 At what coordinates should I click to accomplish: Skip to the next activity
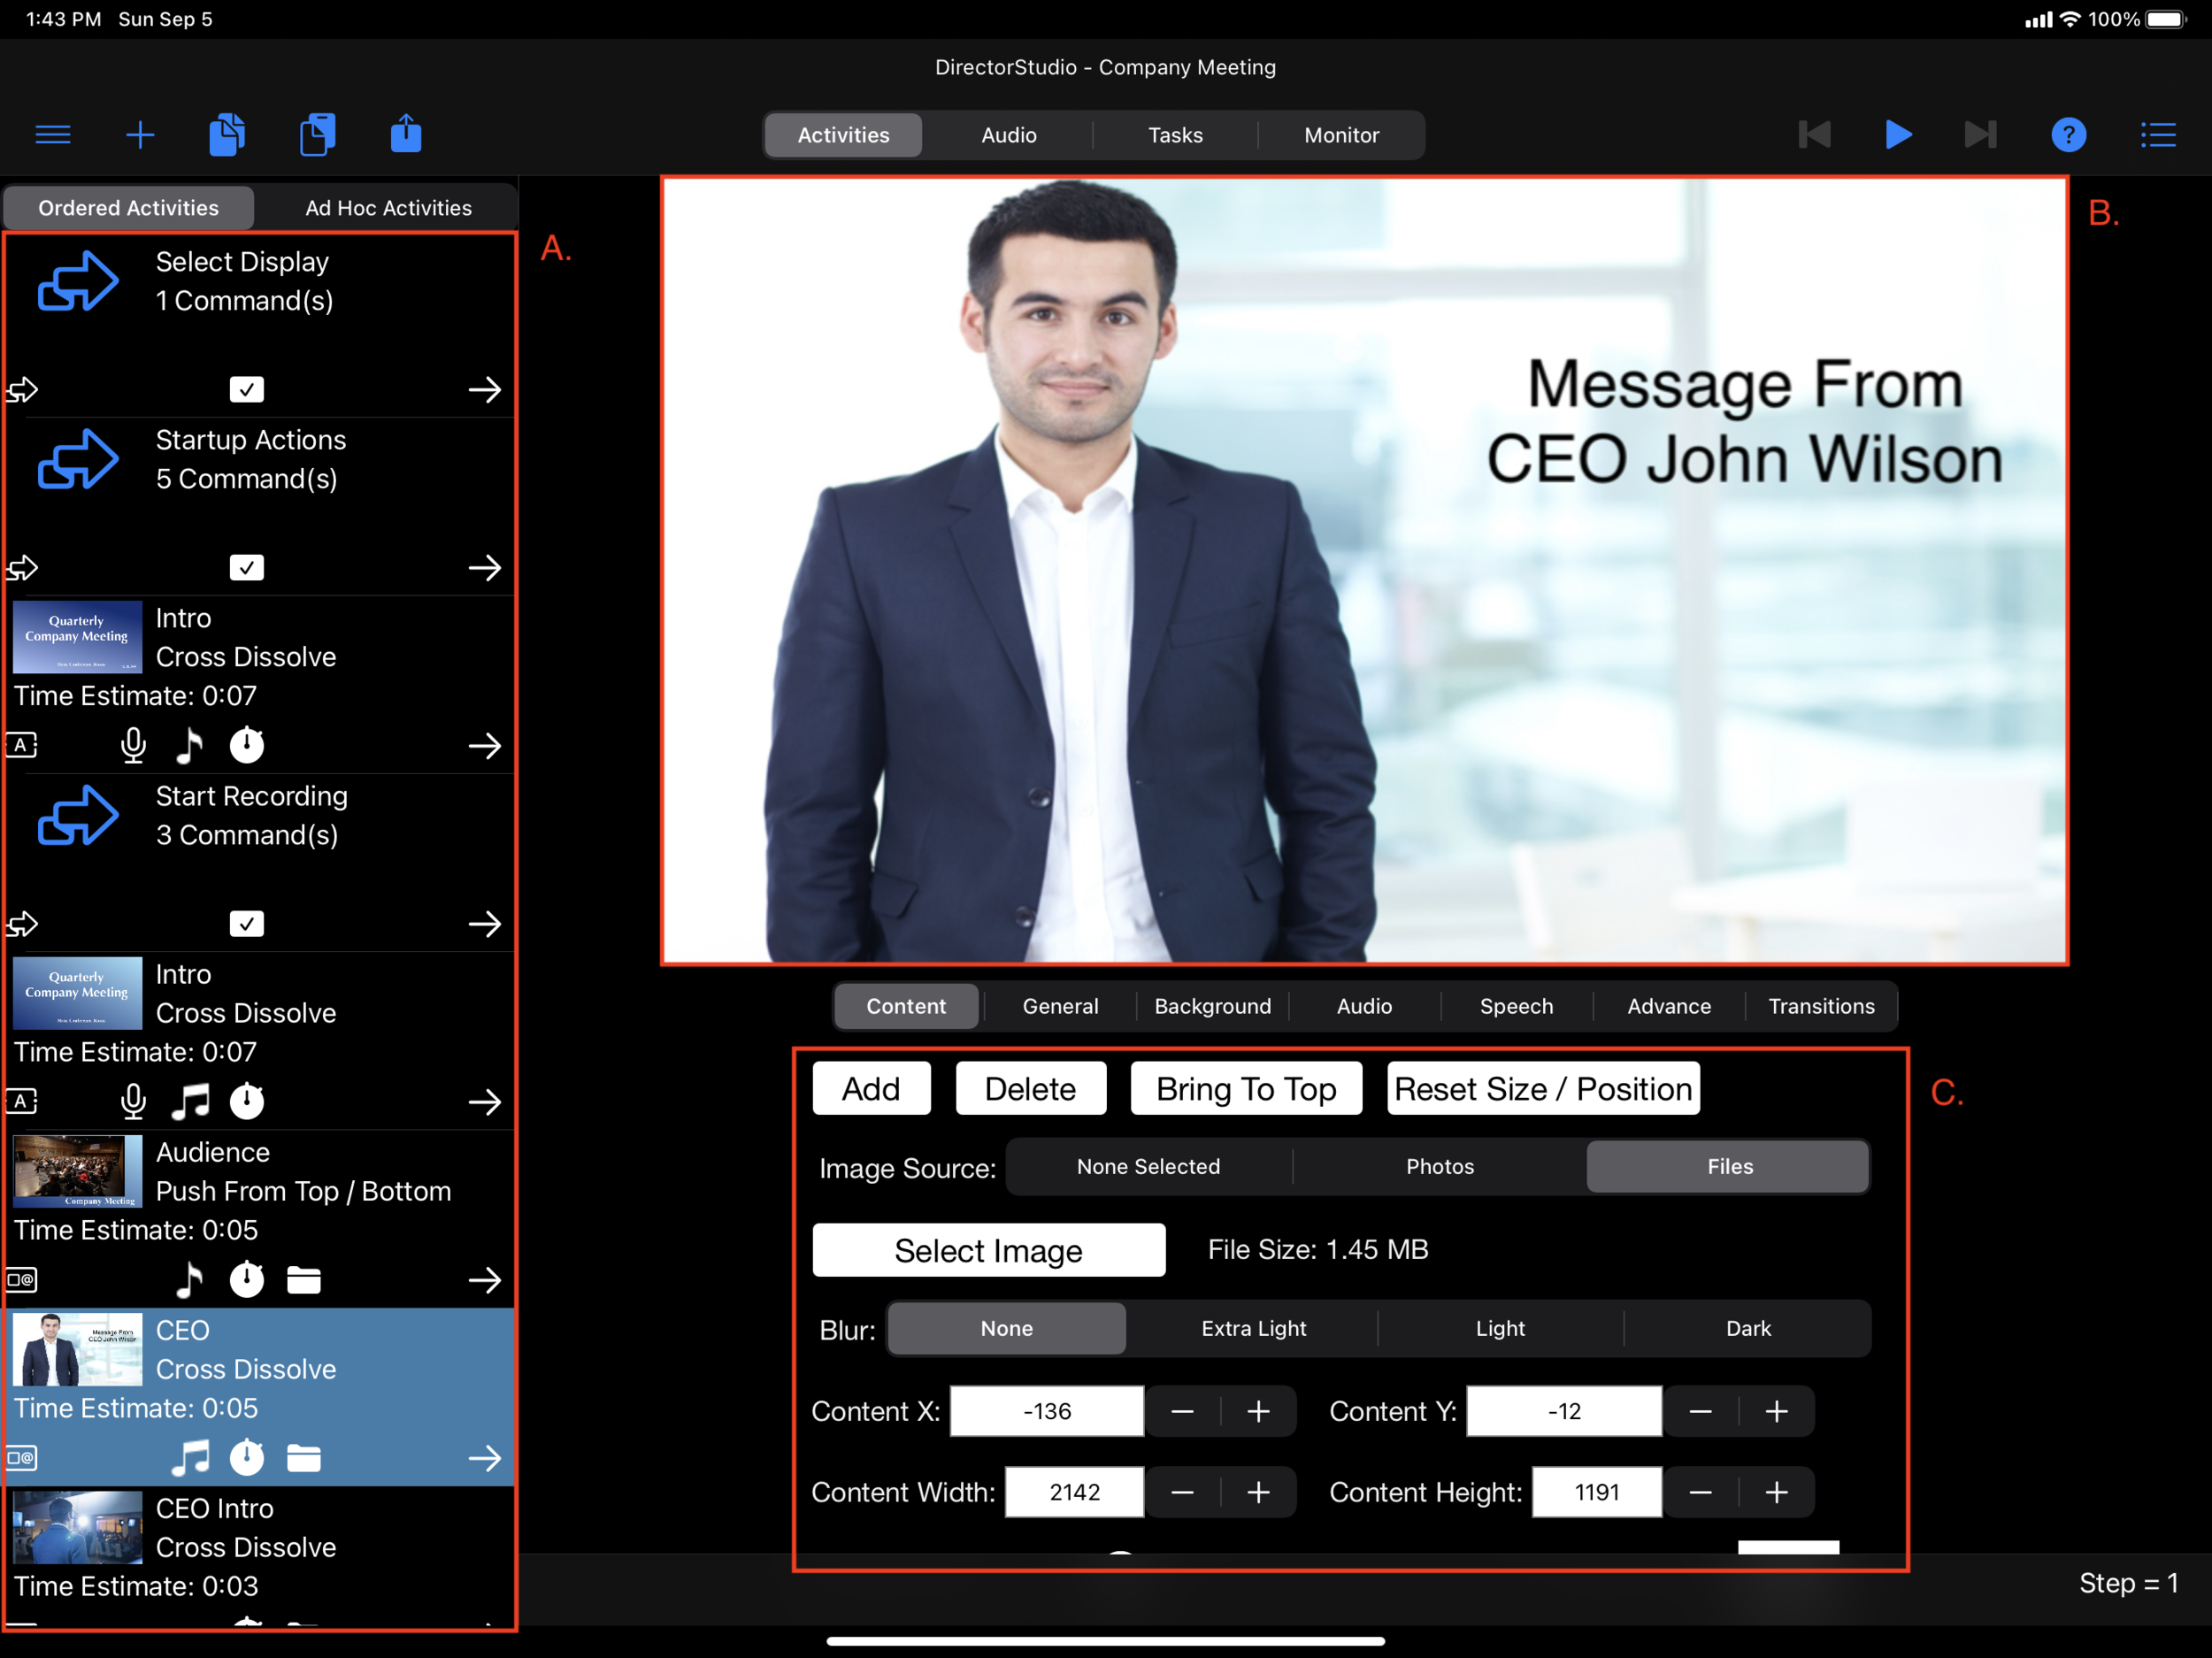click(1979, 135)
